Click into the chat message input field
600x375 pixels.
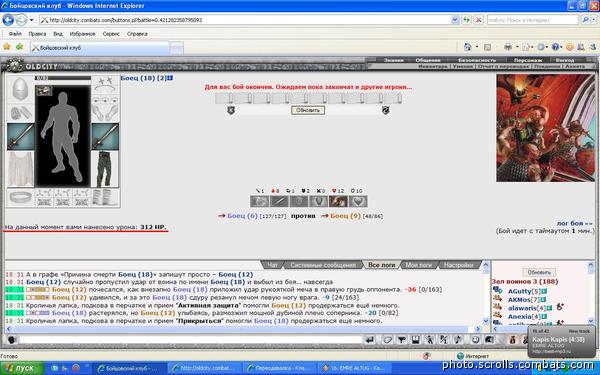(x=190, y=340)
